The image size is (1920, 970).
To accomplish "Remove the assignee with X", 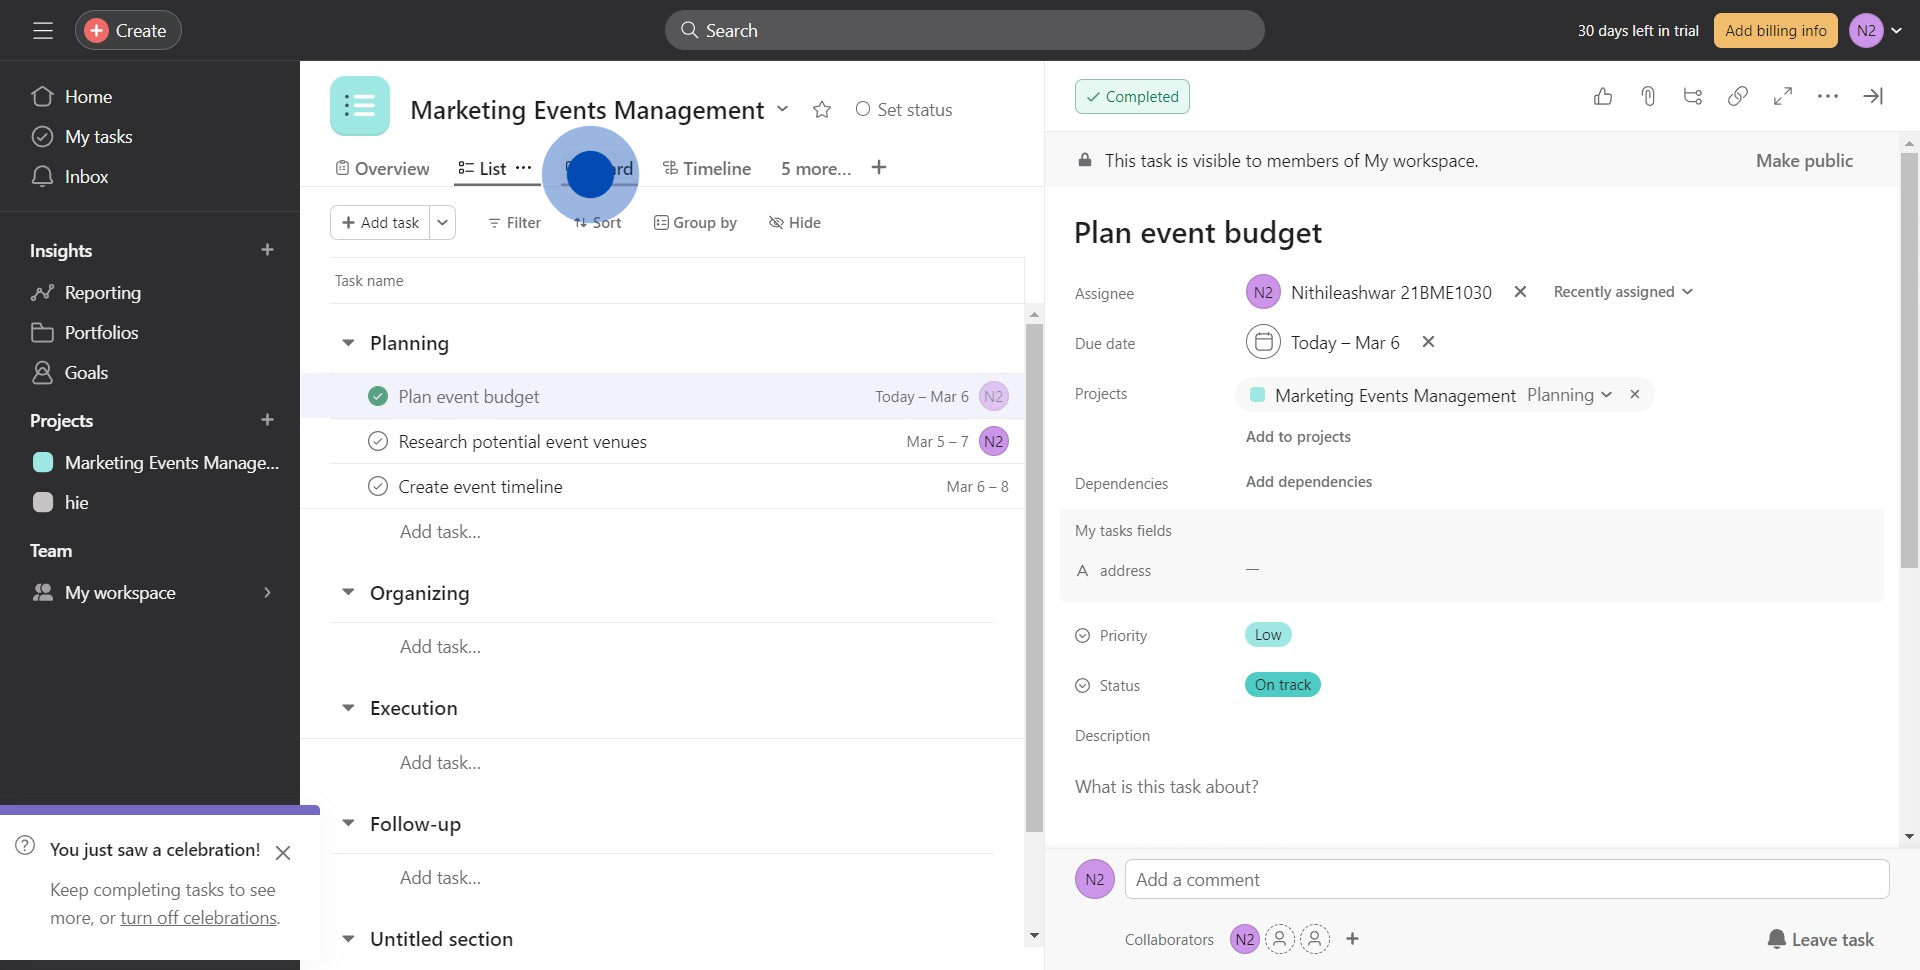I will [x=1520, y=292].
